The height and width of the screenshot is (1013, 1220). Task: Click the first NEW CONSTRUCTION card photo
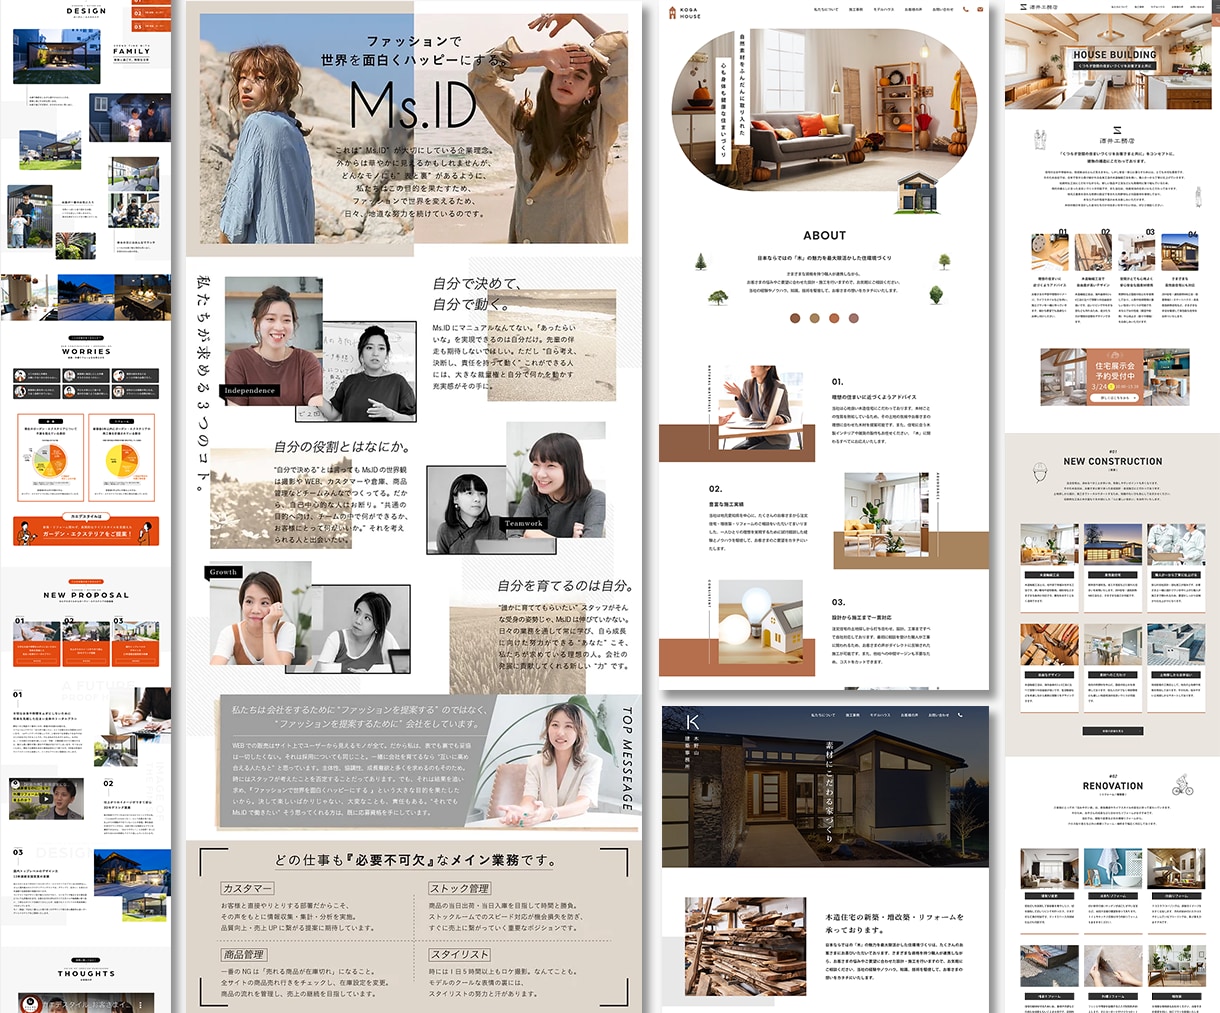pos(1049,546)
